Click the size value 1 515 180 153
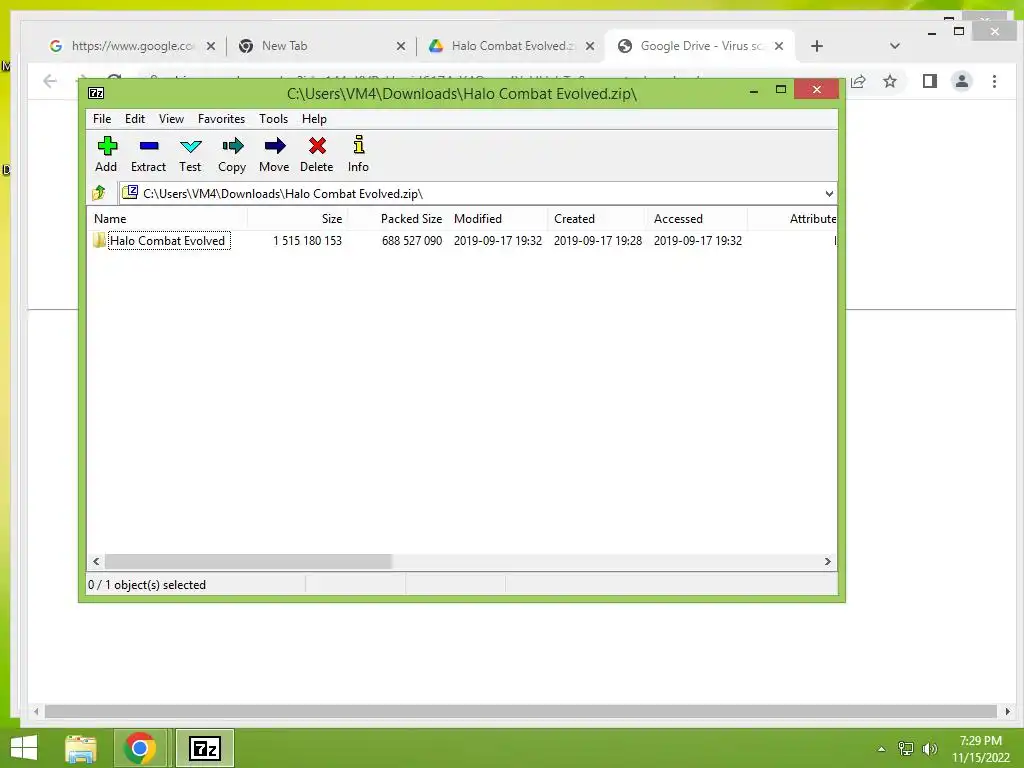This screenshot has height=768, width=1024. (308, 240)
